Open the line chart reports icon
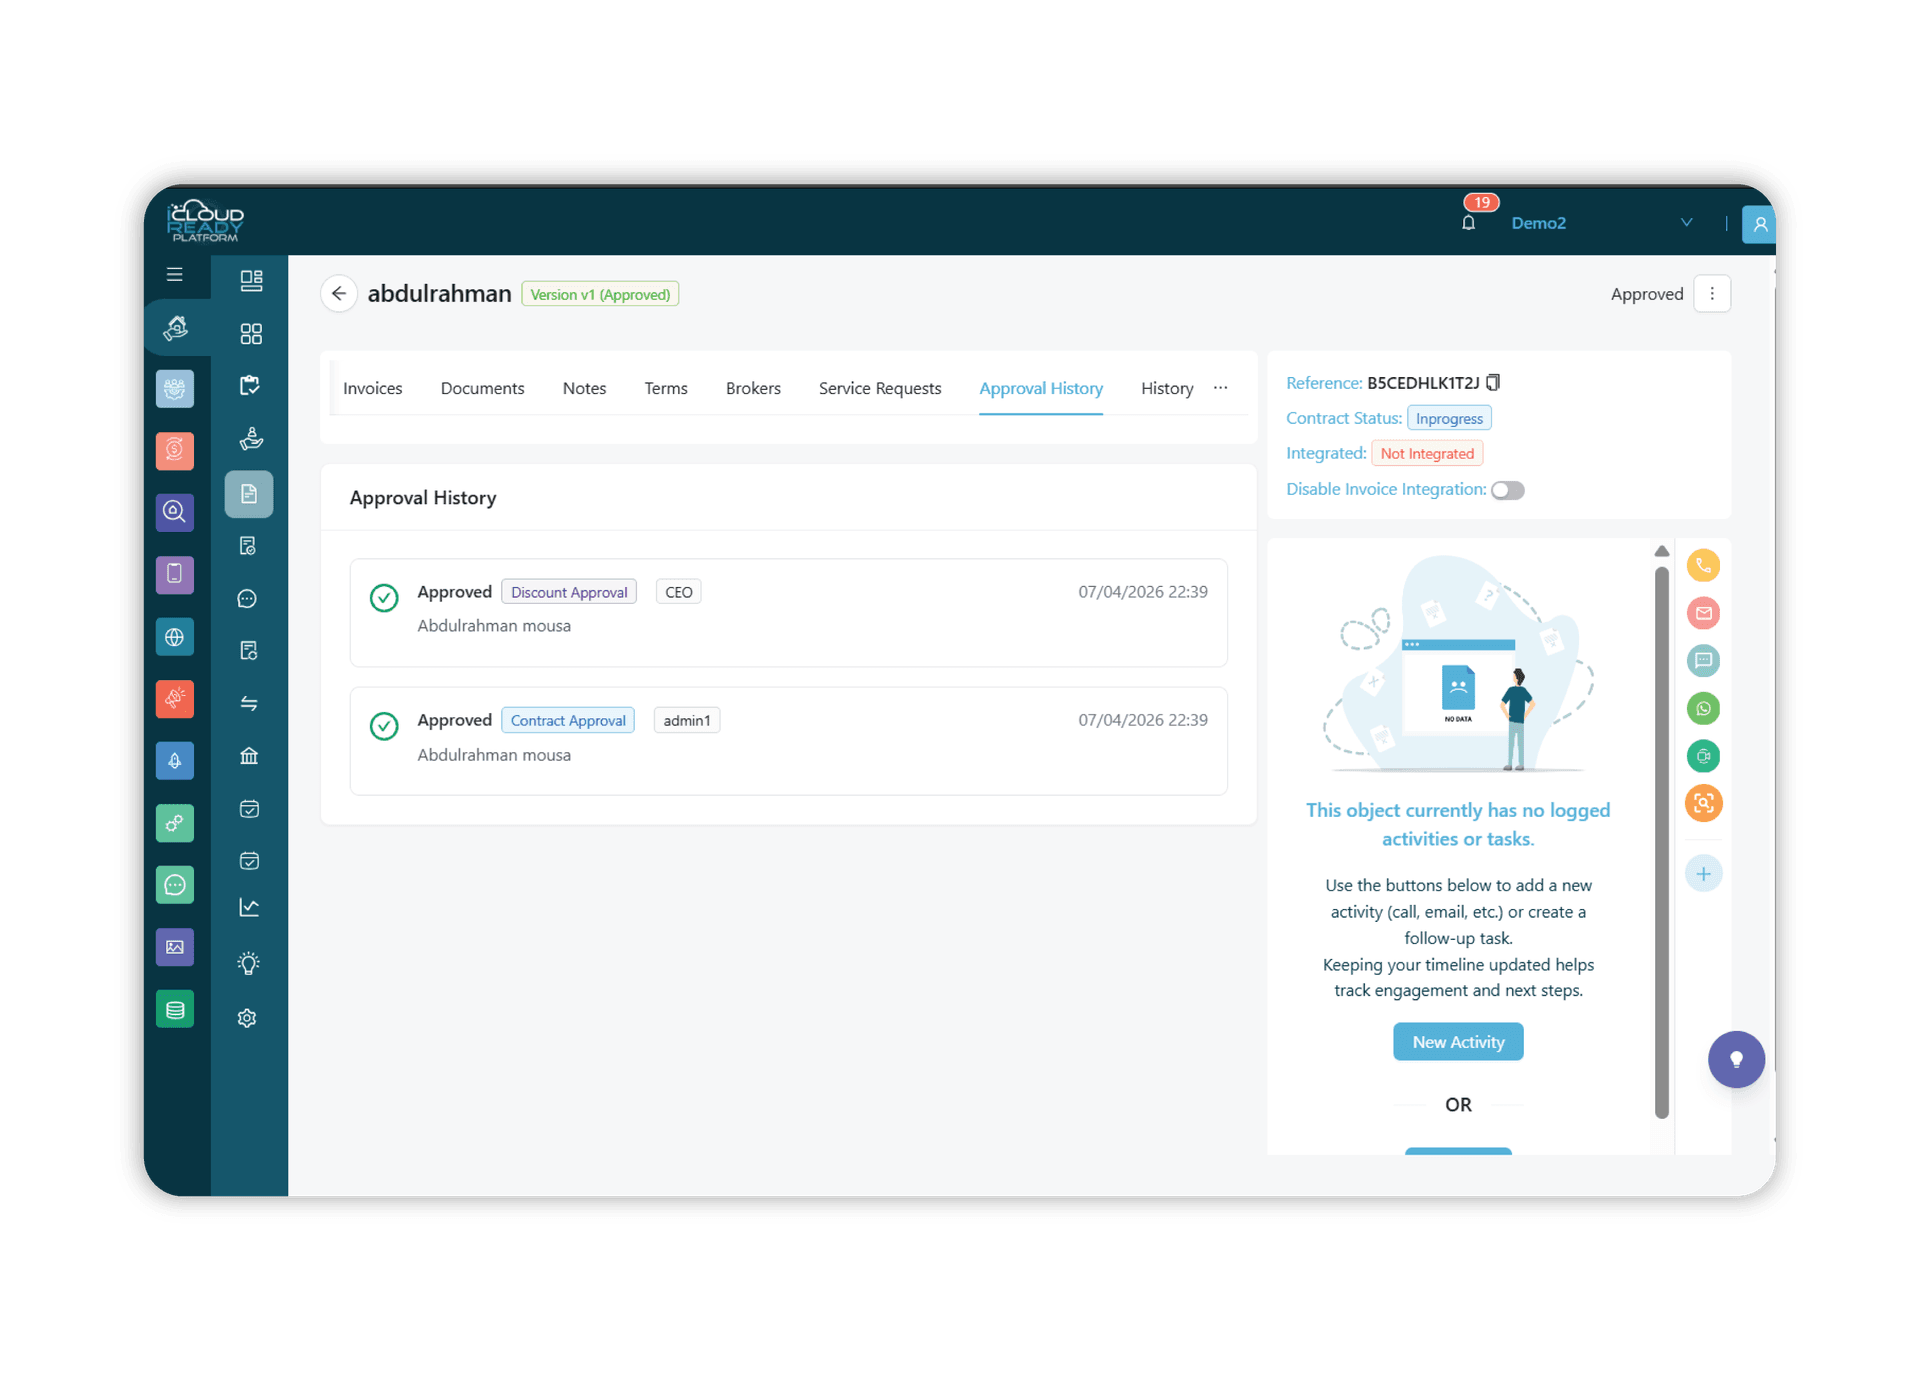 [x=249, y=908]
